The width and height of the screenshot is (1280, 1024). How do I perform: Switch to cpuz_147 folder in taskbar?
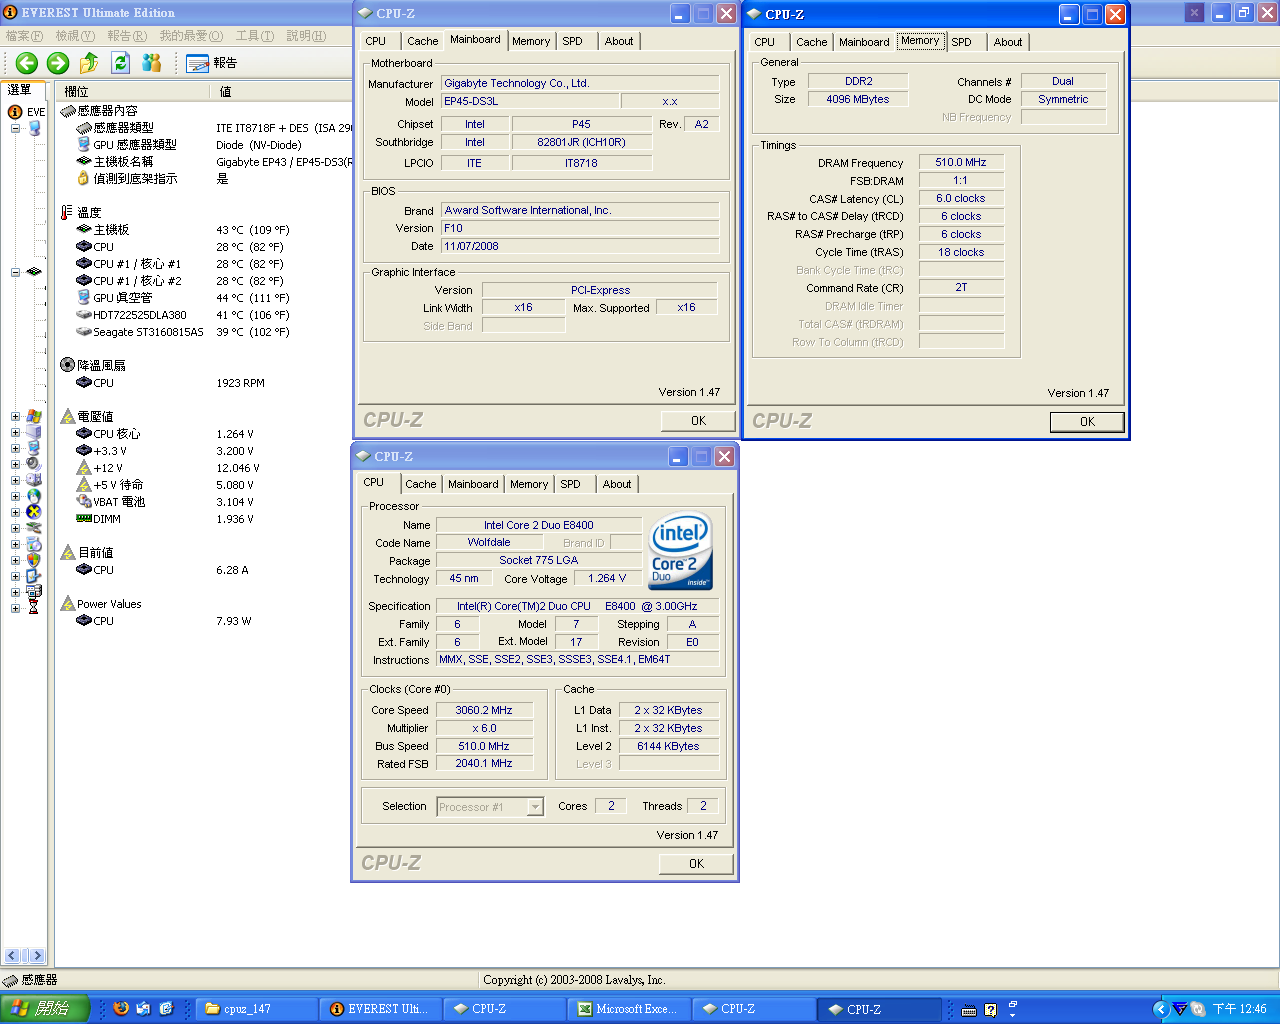[x=257, y=1009]
